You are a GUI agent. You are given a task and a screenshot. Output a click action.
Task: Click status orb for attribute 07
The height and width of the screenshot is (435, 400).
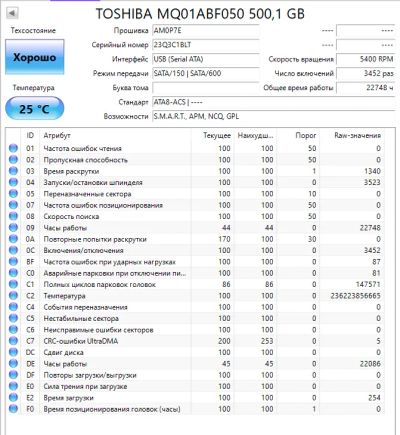tap(13, 205)
